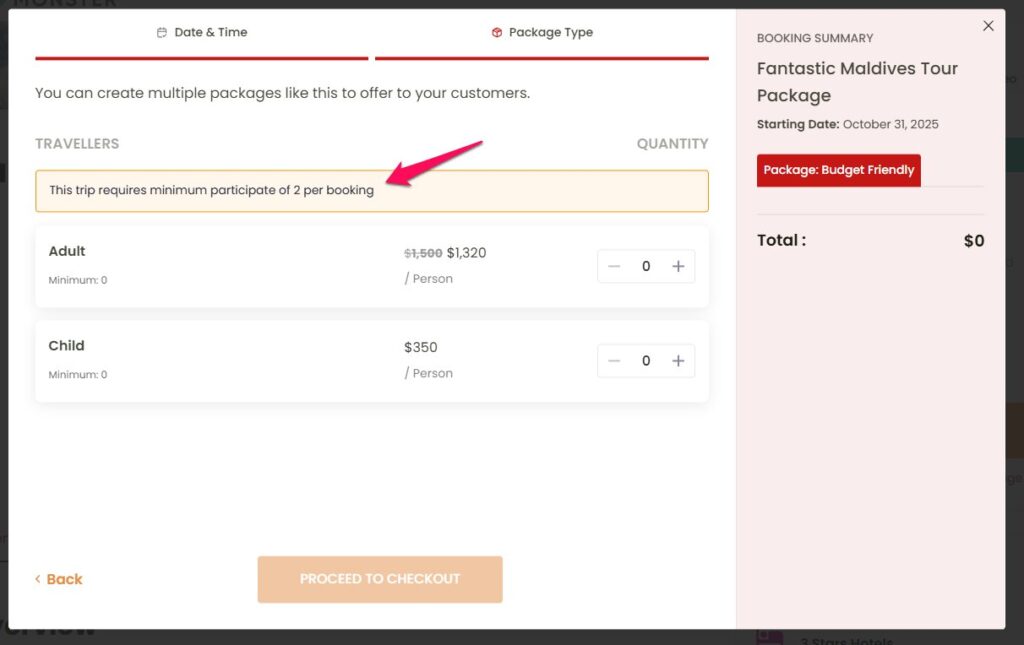Click the chevron arrow next to Back

tap(38, 579)
